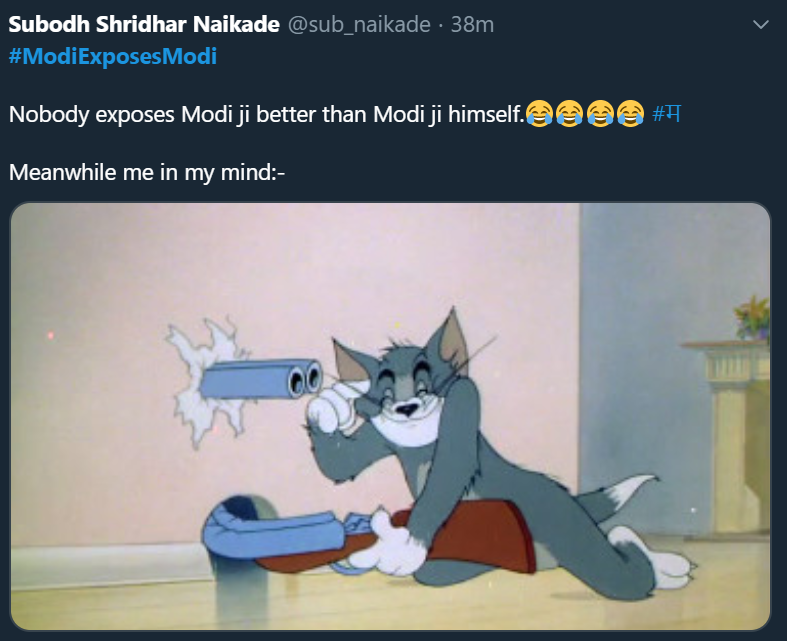This screenshot has height=641, width=787.
Task: Click Tom's smiling face in the meme
Action: tap(409, 397)
